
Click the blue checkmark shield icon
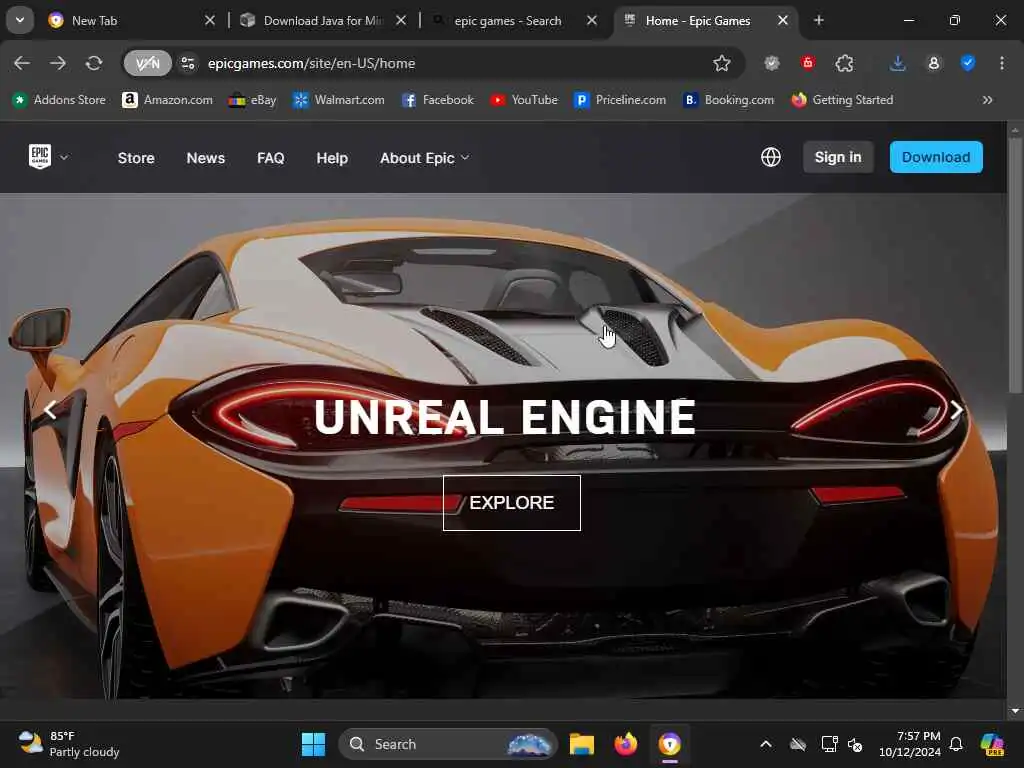[968, 63]
